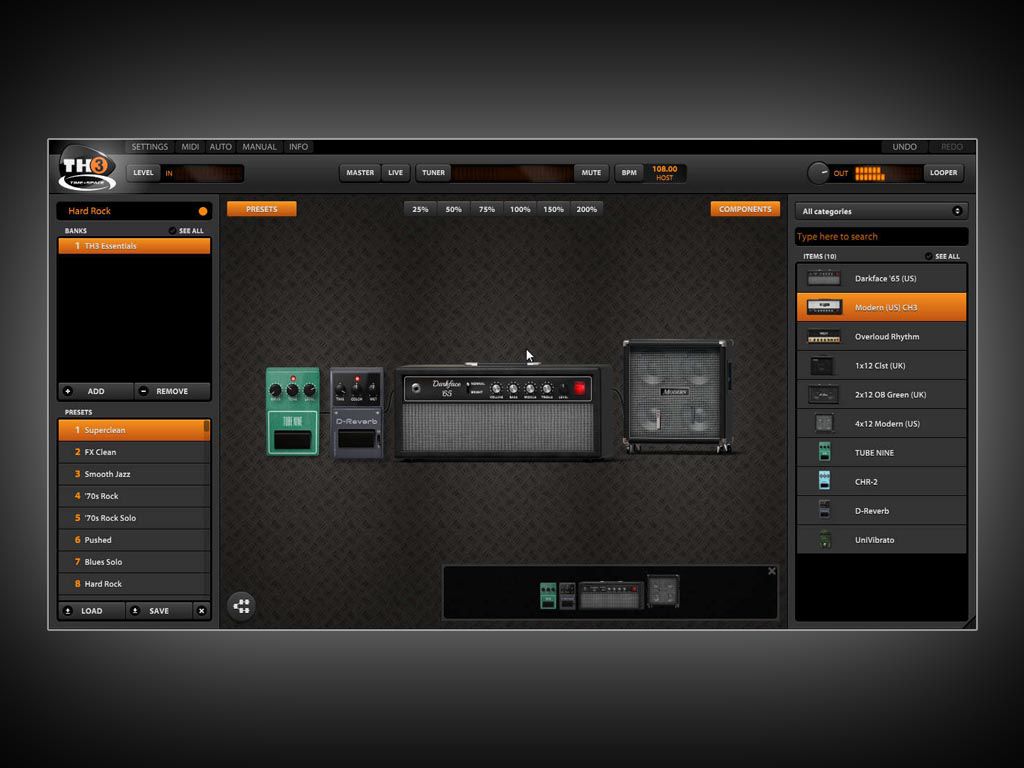Open the signal routing split icon
This screenshot has height=768, width=1024.
click(x=242, y=606)
